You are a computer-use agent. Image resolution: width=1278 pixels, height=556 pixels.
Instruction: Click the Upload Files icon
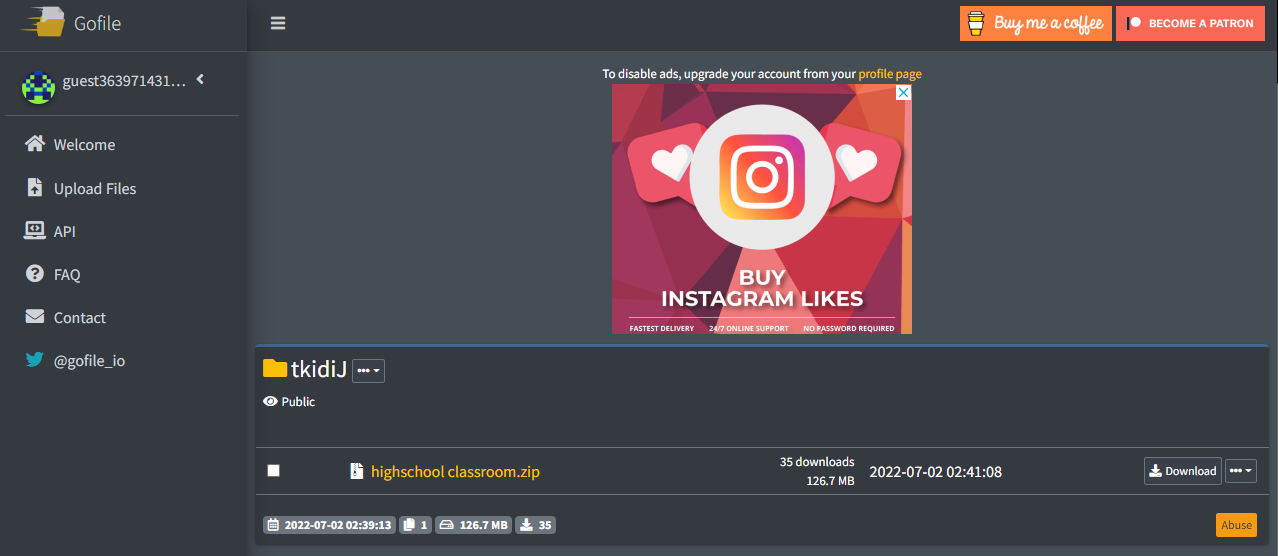(35, 188)
